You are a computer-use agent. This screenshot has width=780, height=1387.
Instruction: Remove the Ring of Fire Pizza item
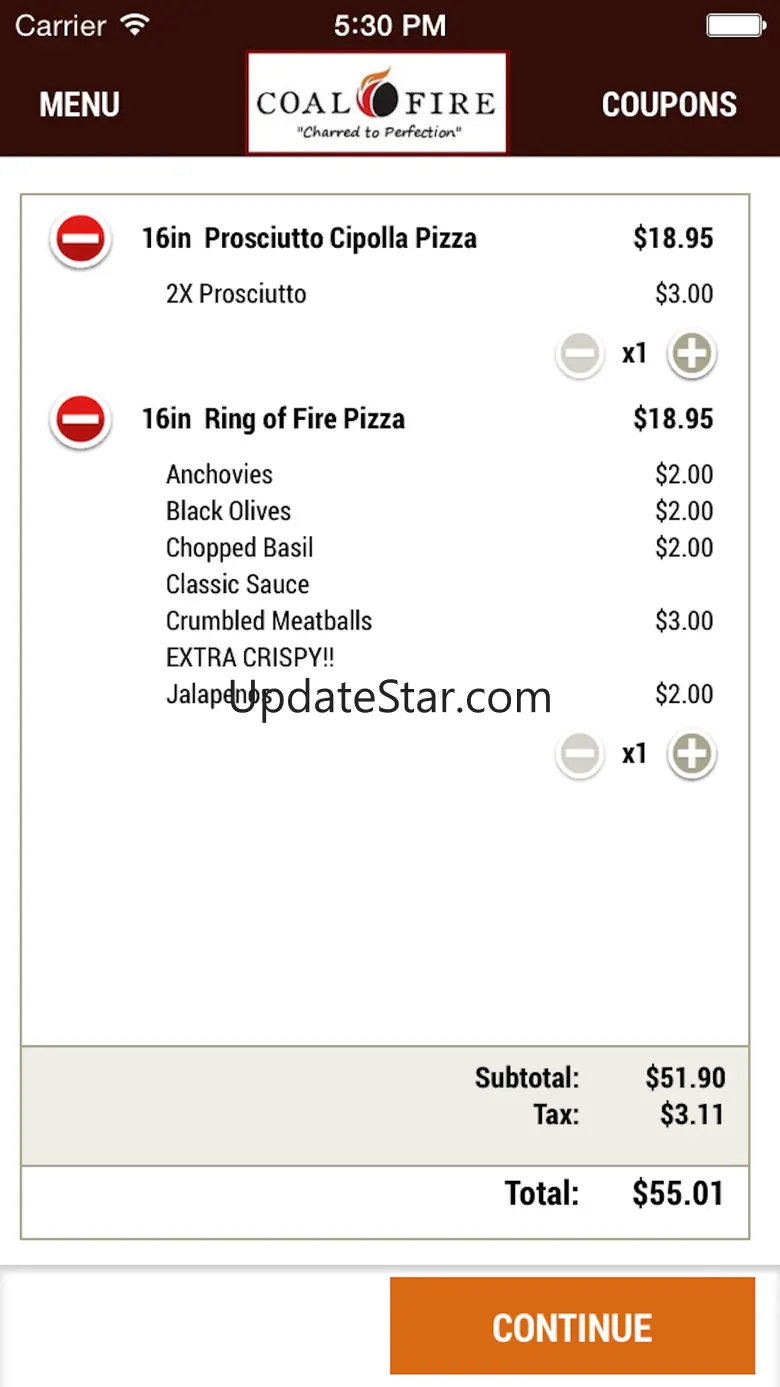pyautogui.click(x=80, y=420)
